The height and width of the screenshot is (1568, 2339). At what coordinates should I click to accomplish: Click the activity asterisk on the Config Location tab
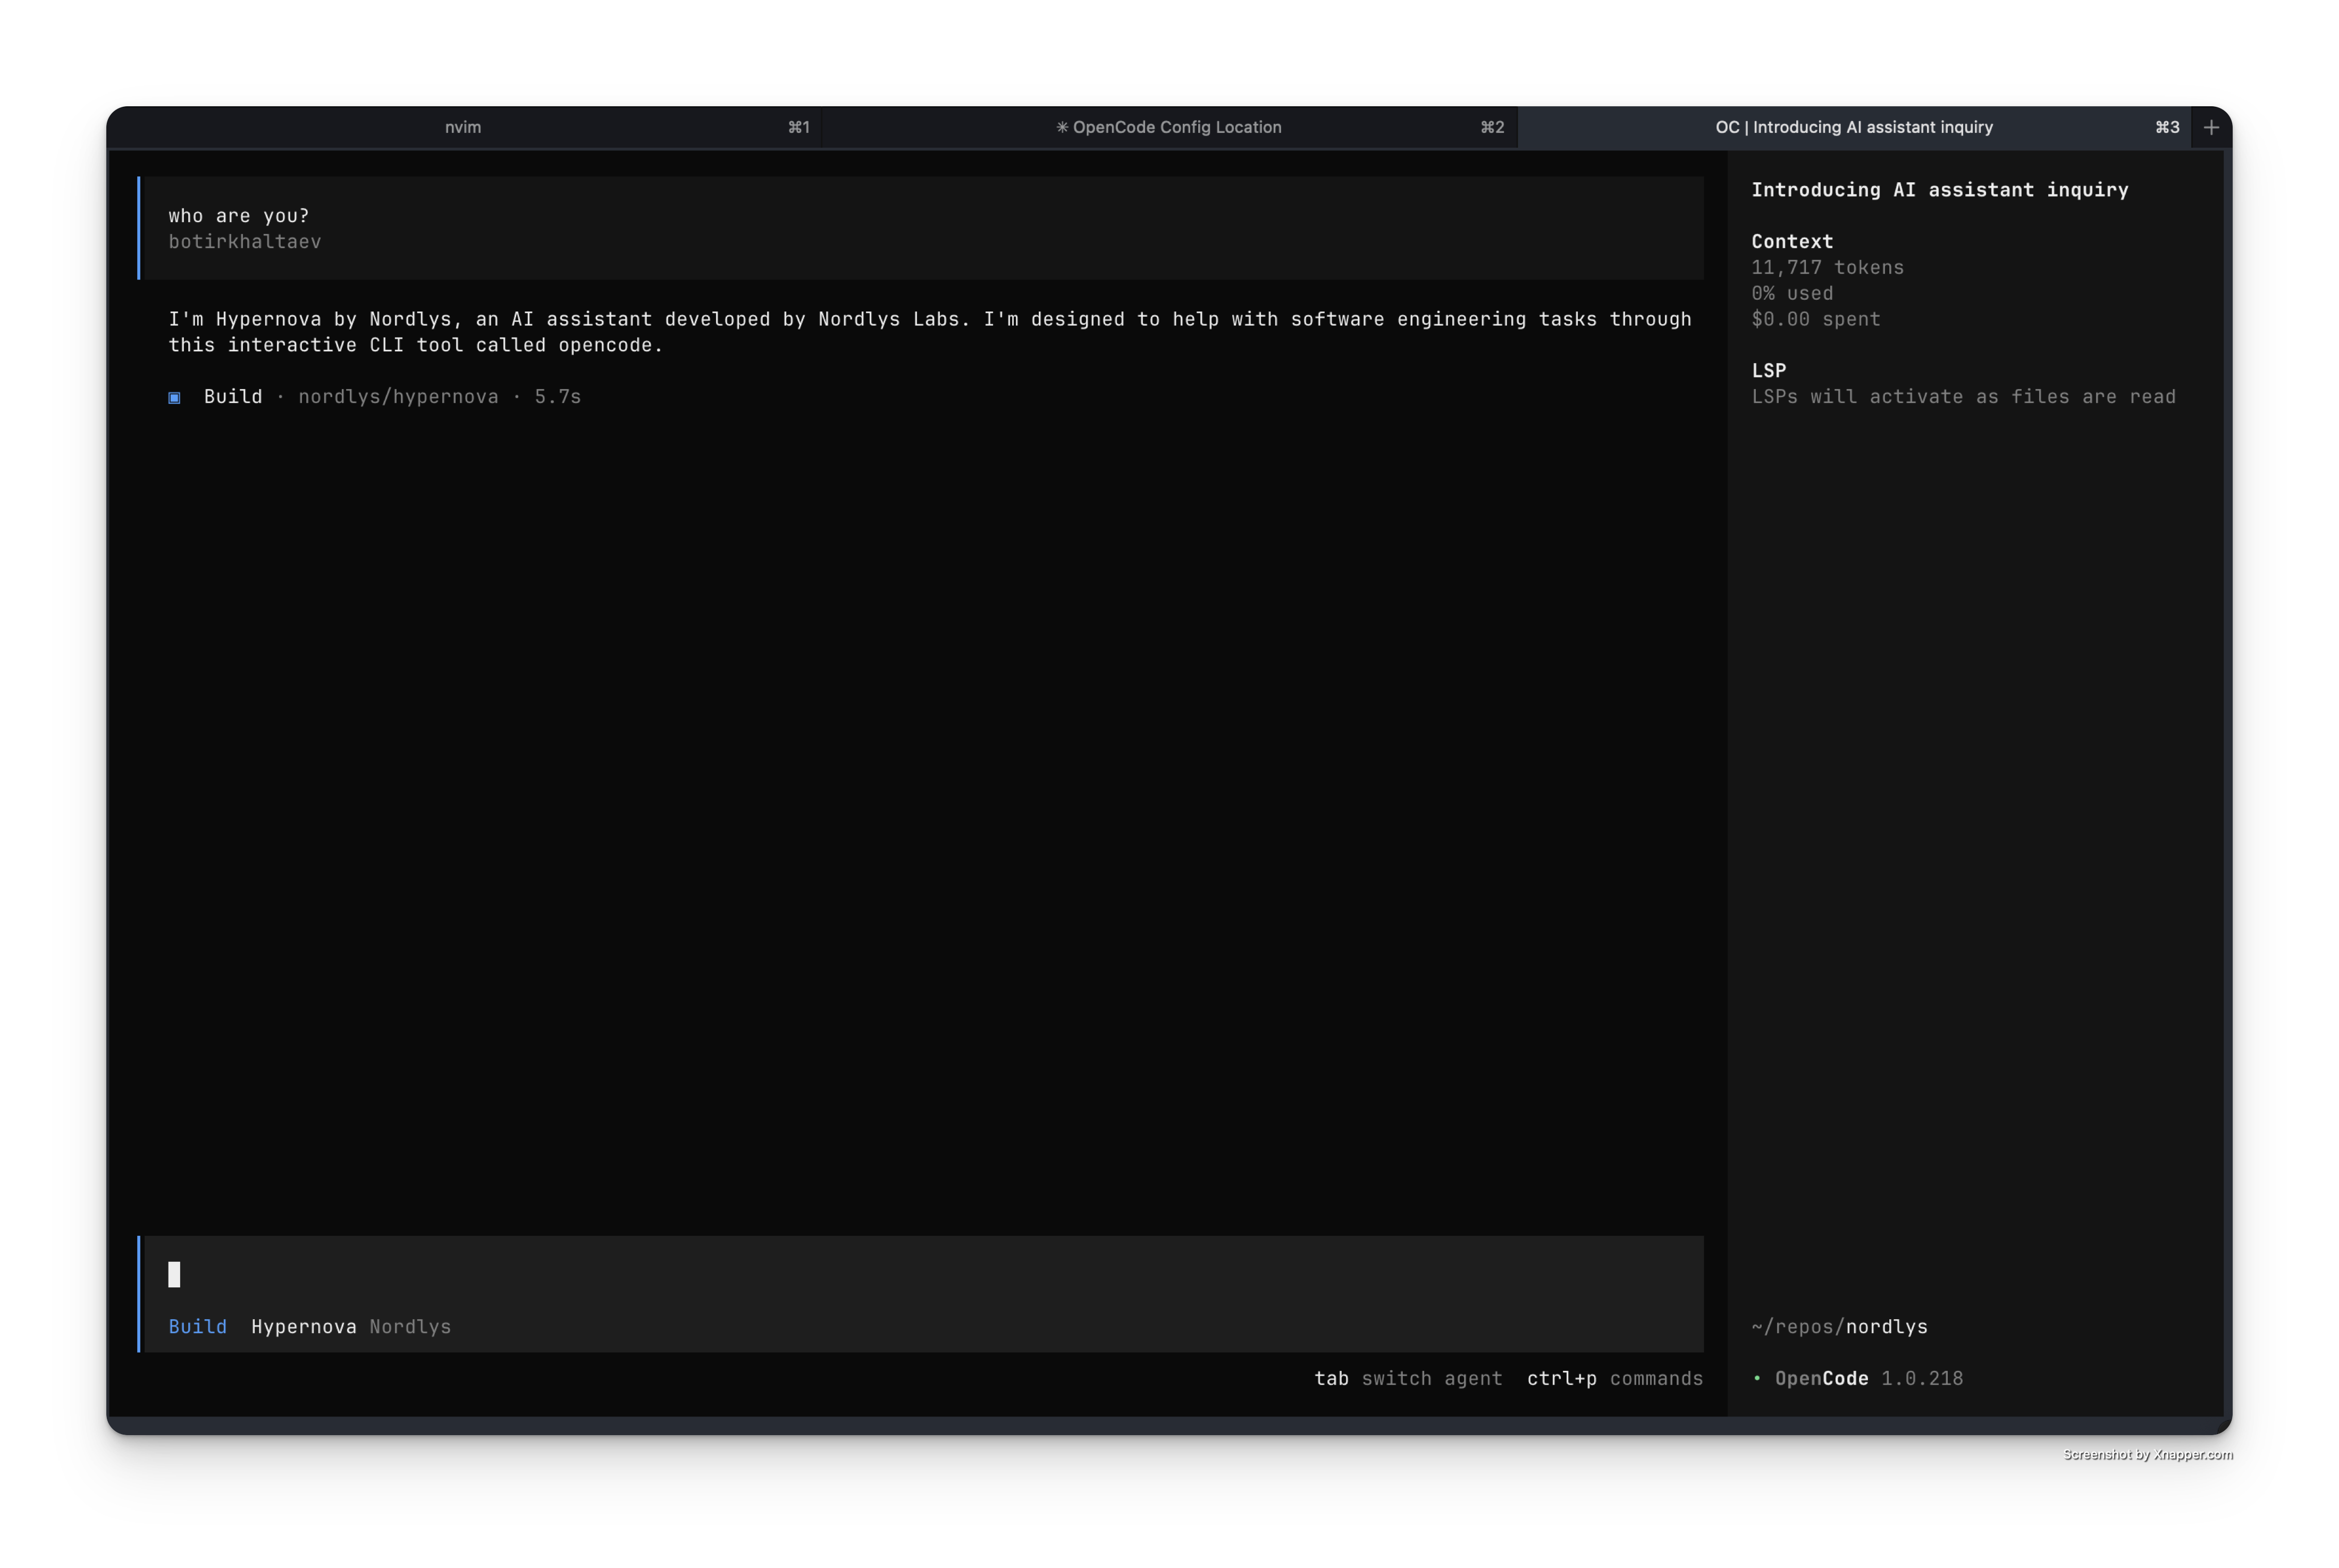[1062, 127]
